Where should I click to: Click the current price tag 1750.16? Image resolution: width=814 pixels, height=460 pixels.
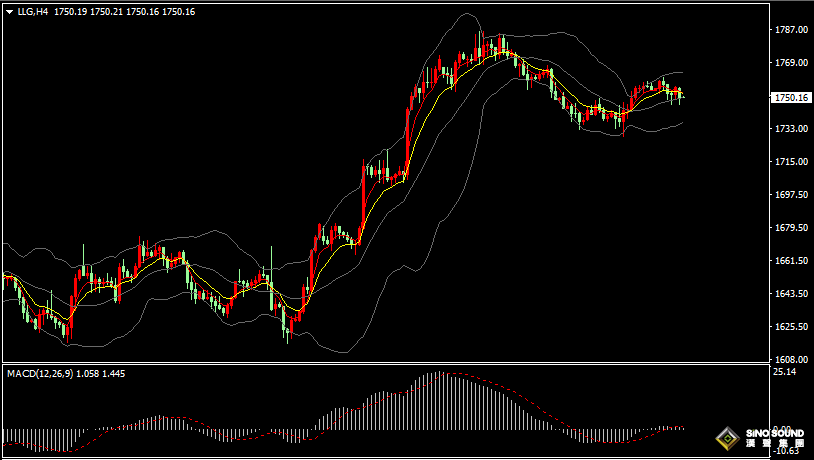pyautogui.click(x=792, y=97)
